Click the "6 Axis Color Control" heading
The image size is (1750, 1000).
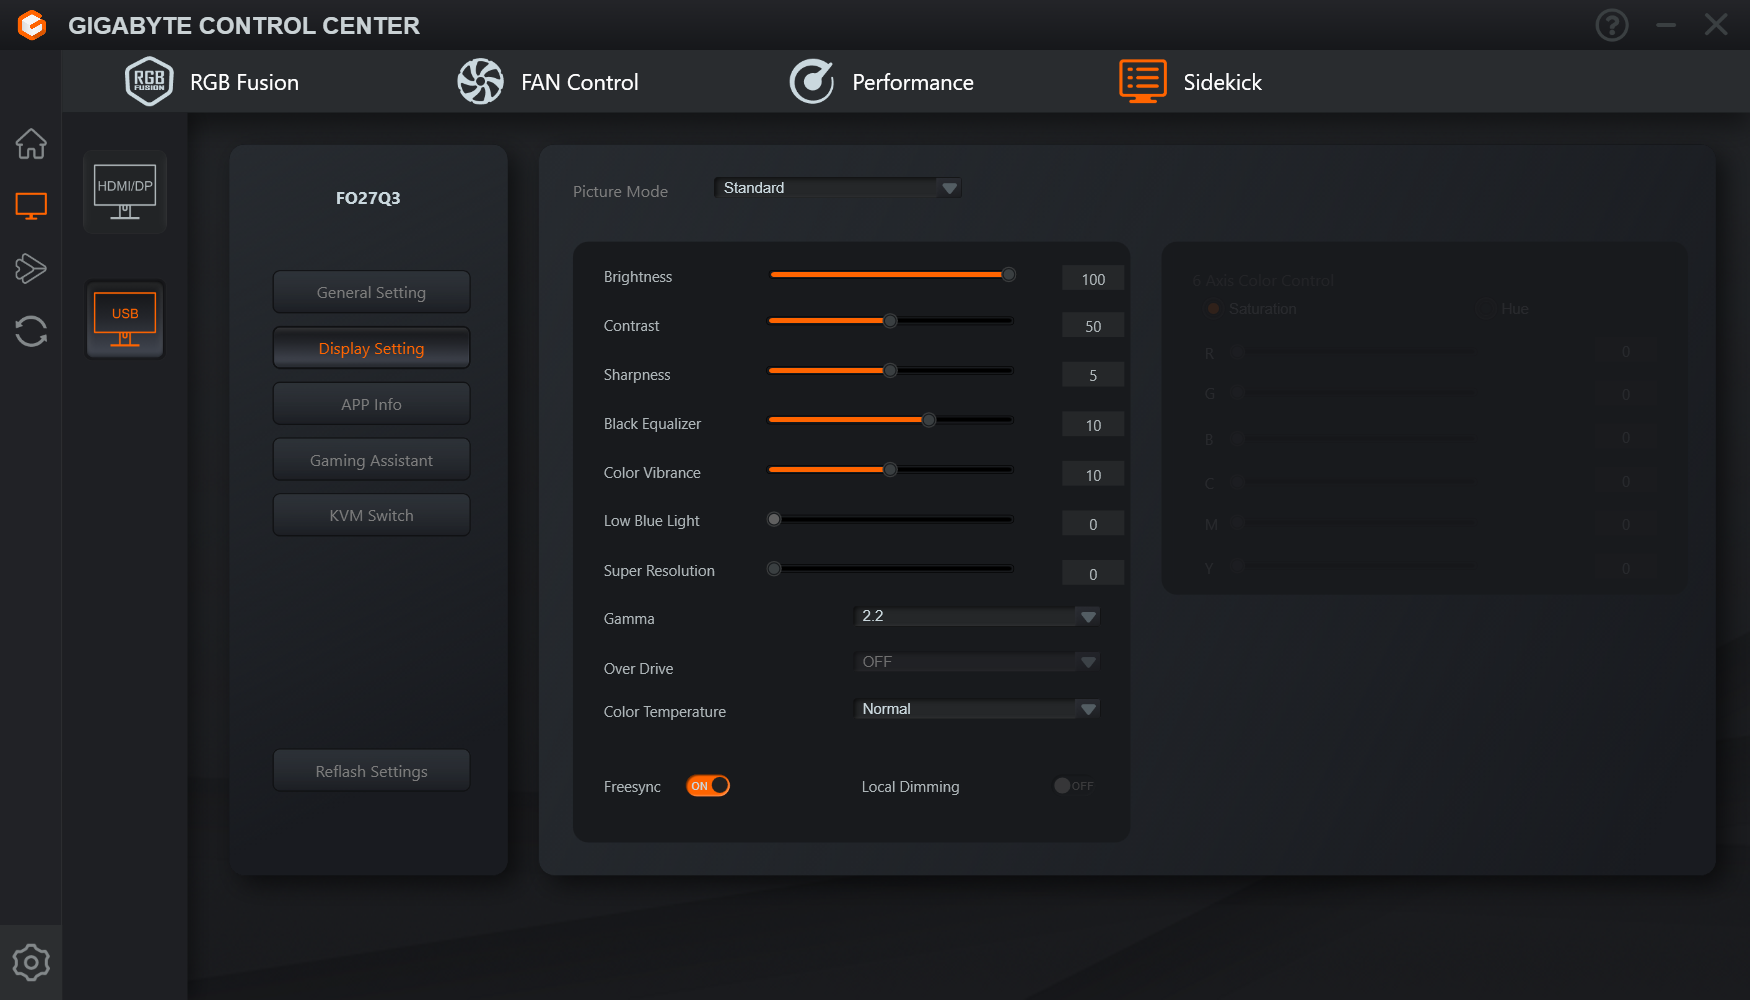tap(1263, 281)
